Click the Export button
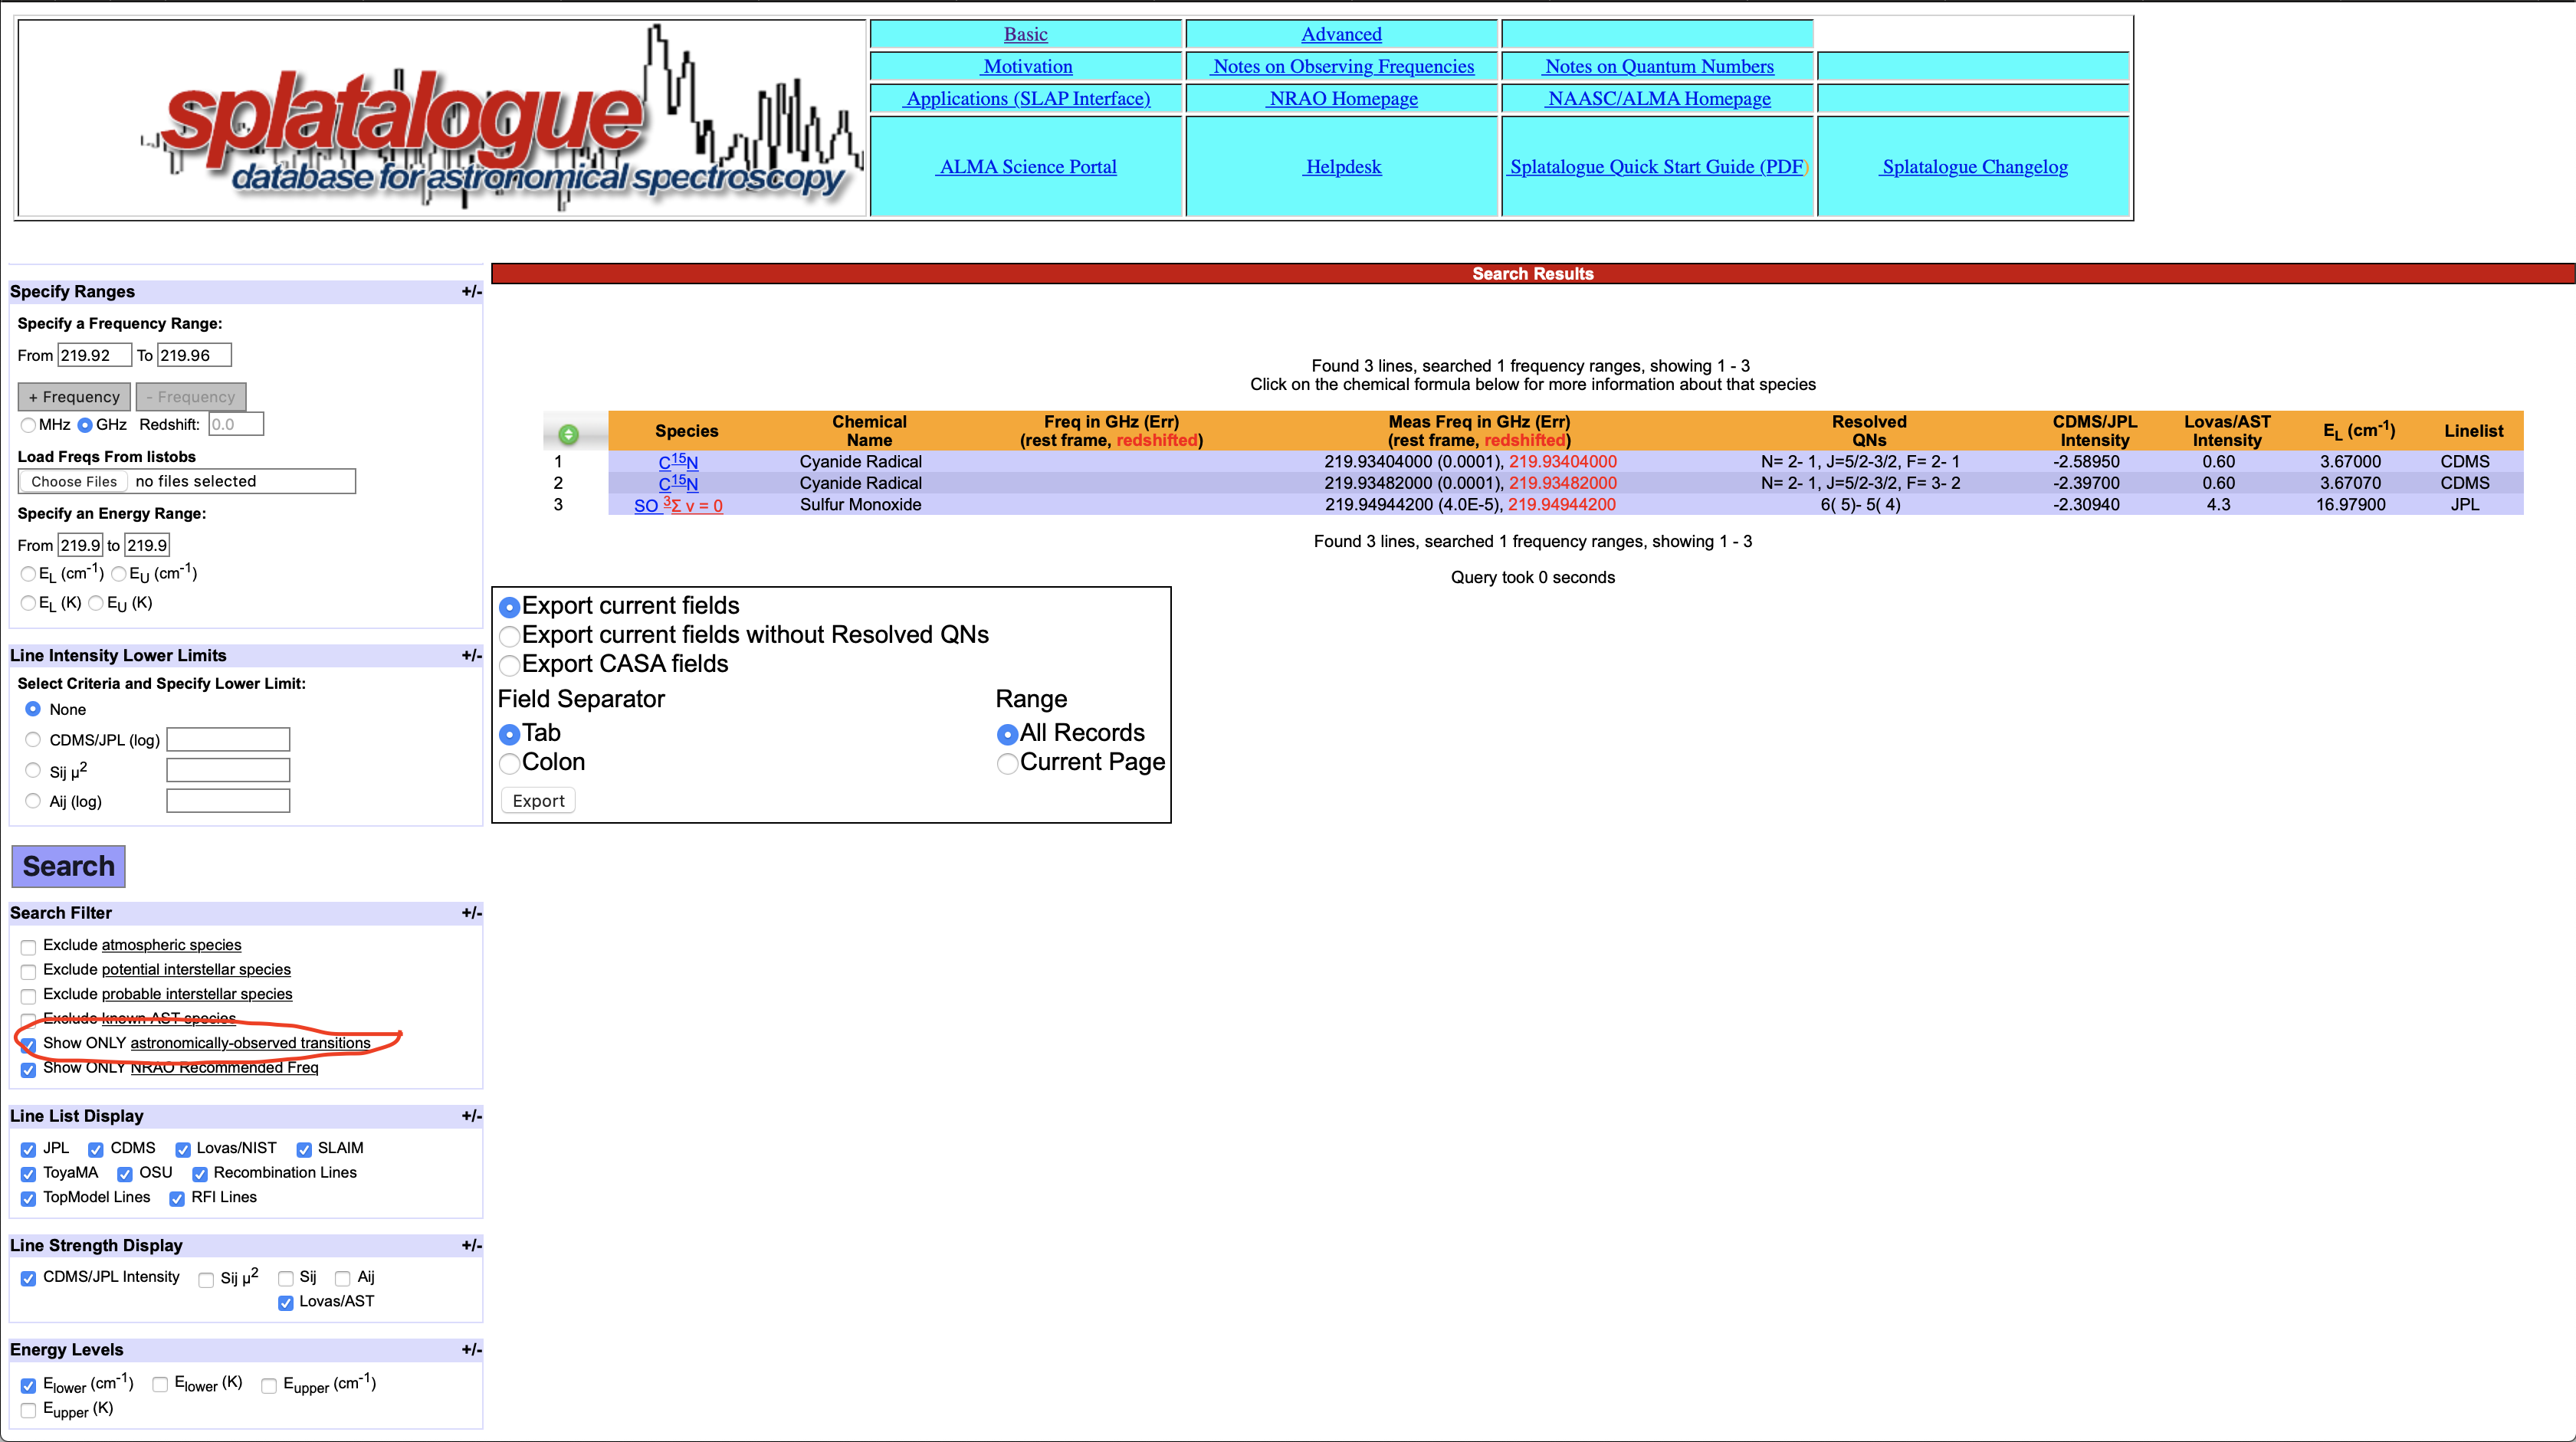The height and width of the screenshot is (1442, 2576). point(538,801)
